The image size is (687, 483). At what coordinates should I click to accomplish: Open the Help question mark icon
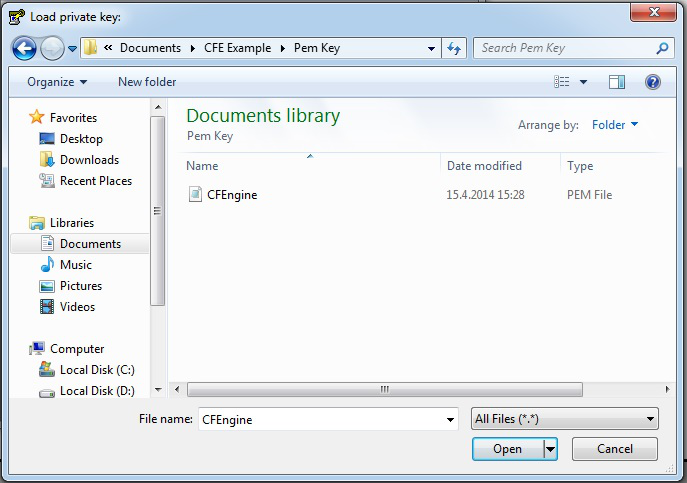(x=652, y=82)
